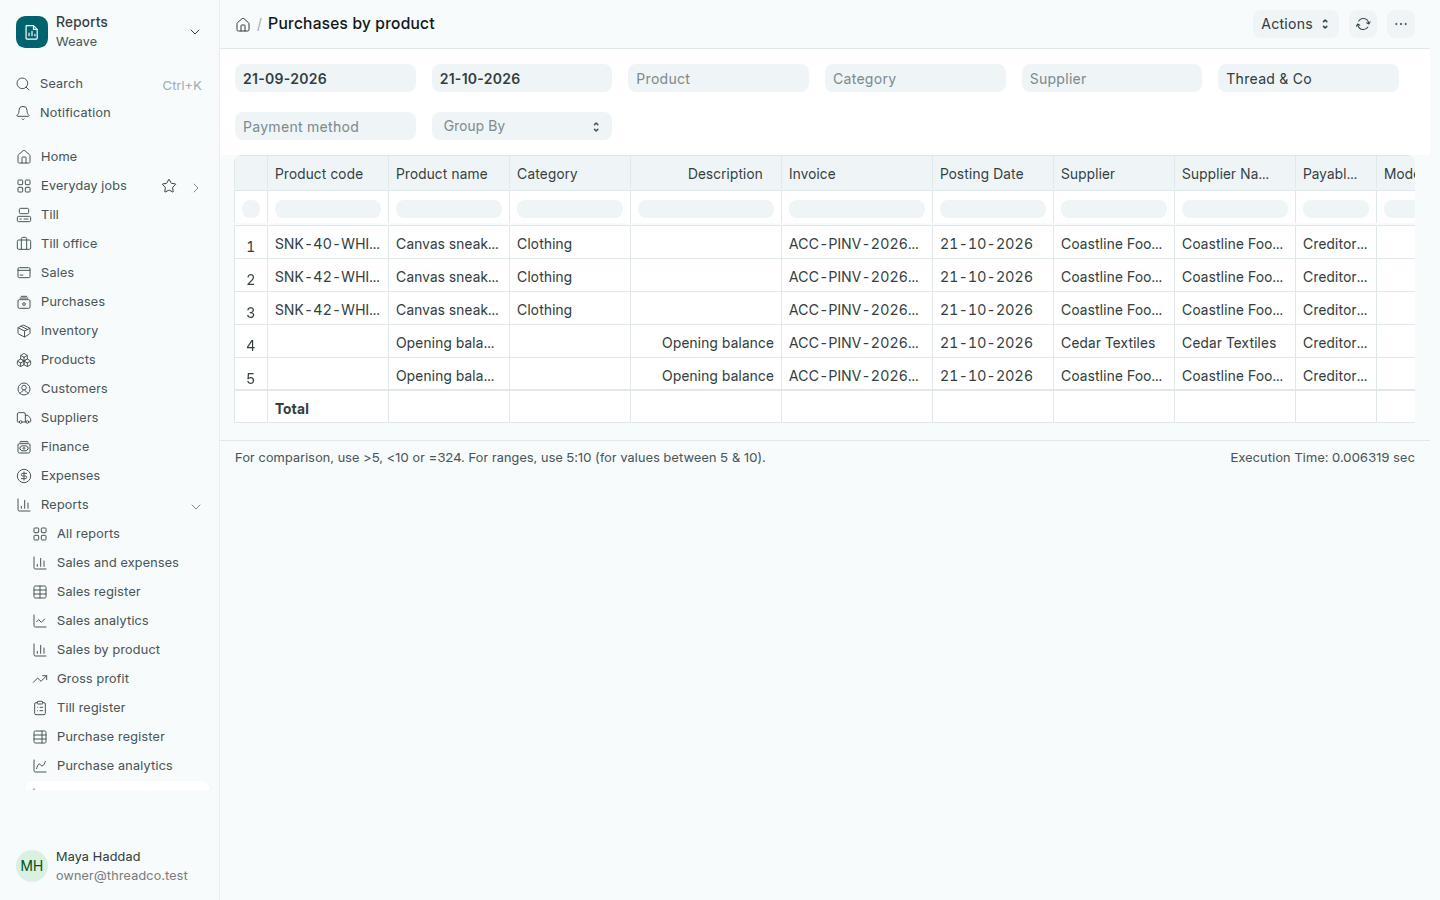Screen dimensions: 1440x900
Task: Click the Product filter field
Action: click(x=718, y=78)
